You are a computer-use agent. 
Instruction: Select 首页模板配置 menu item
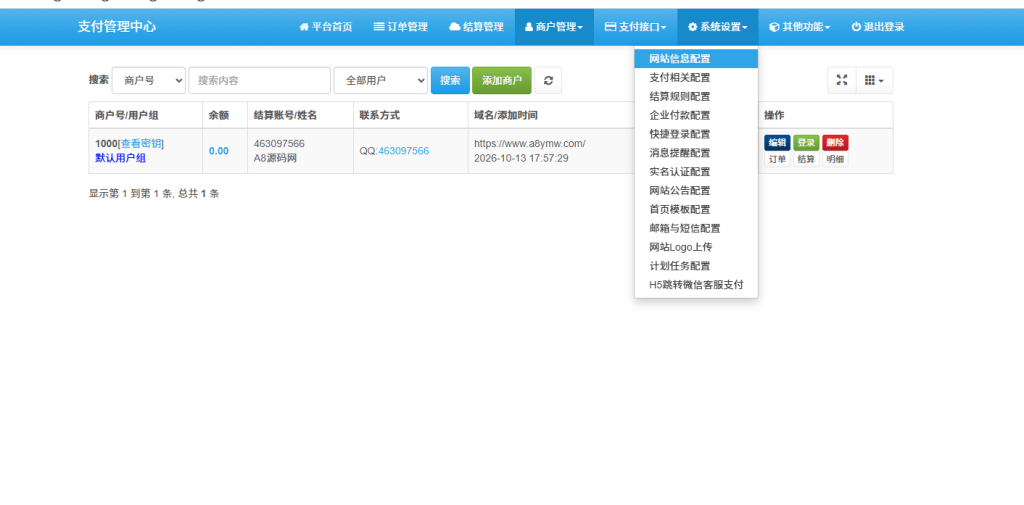(696, 210)
